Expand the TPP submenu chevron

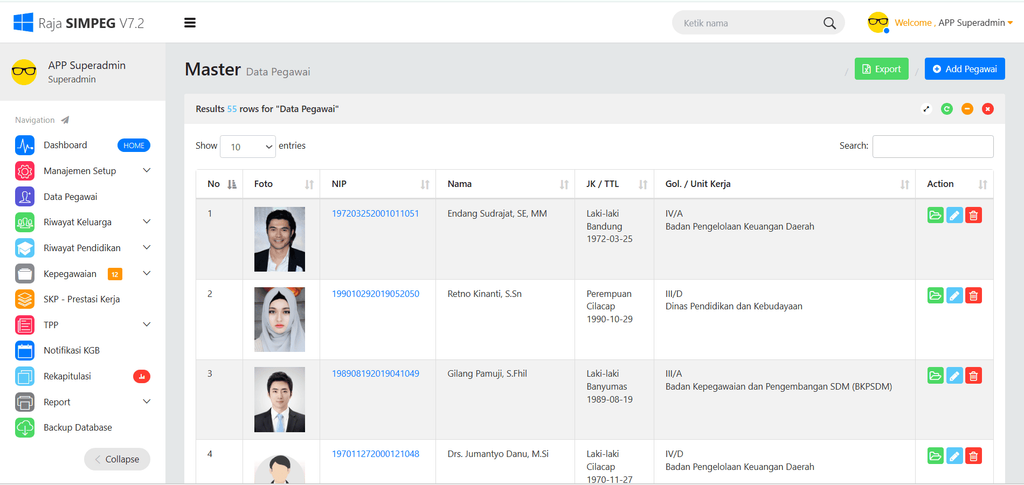pyautogui.click(x=147, y=324)
